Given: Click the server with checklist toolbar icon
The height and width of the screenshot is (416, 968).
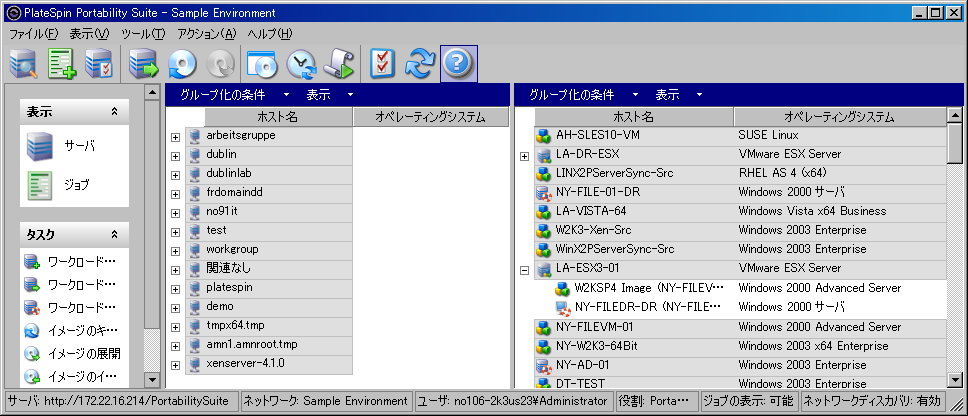Looking at the screenshot, I should click(99, 64).
